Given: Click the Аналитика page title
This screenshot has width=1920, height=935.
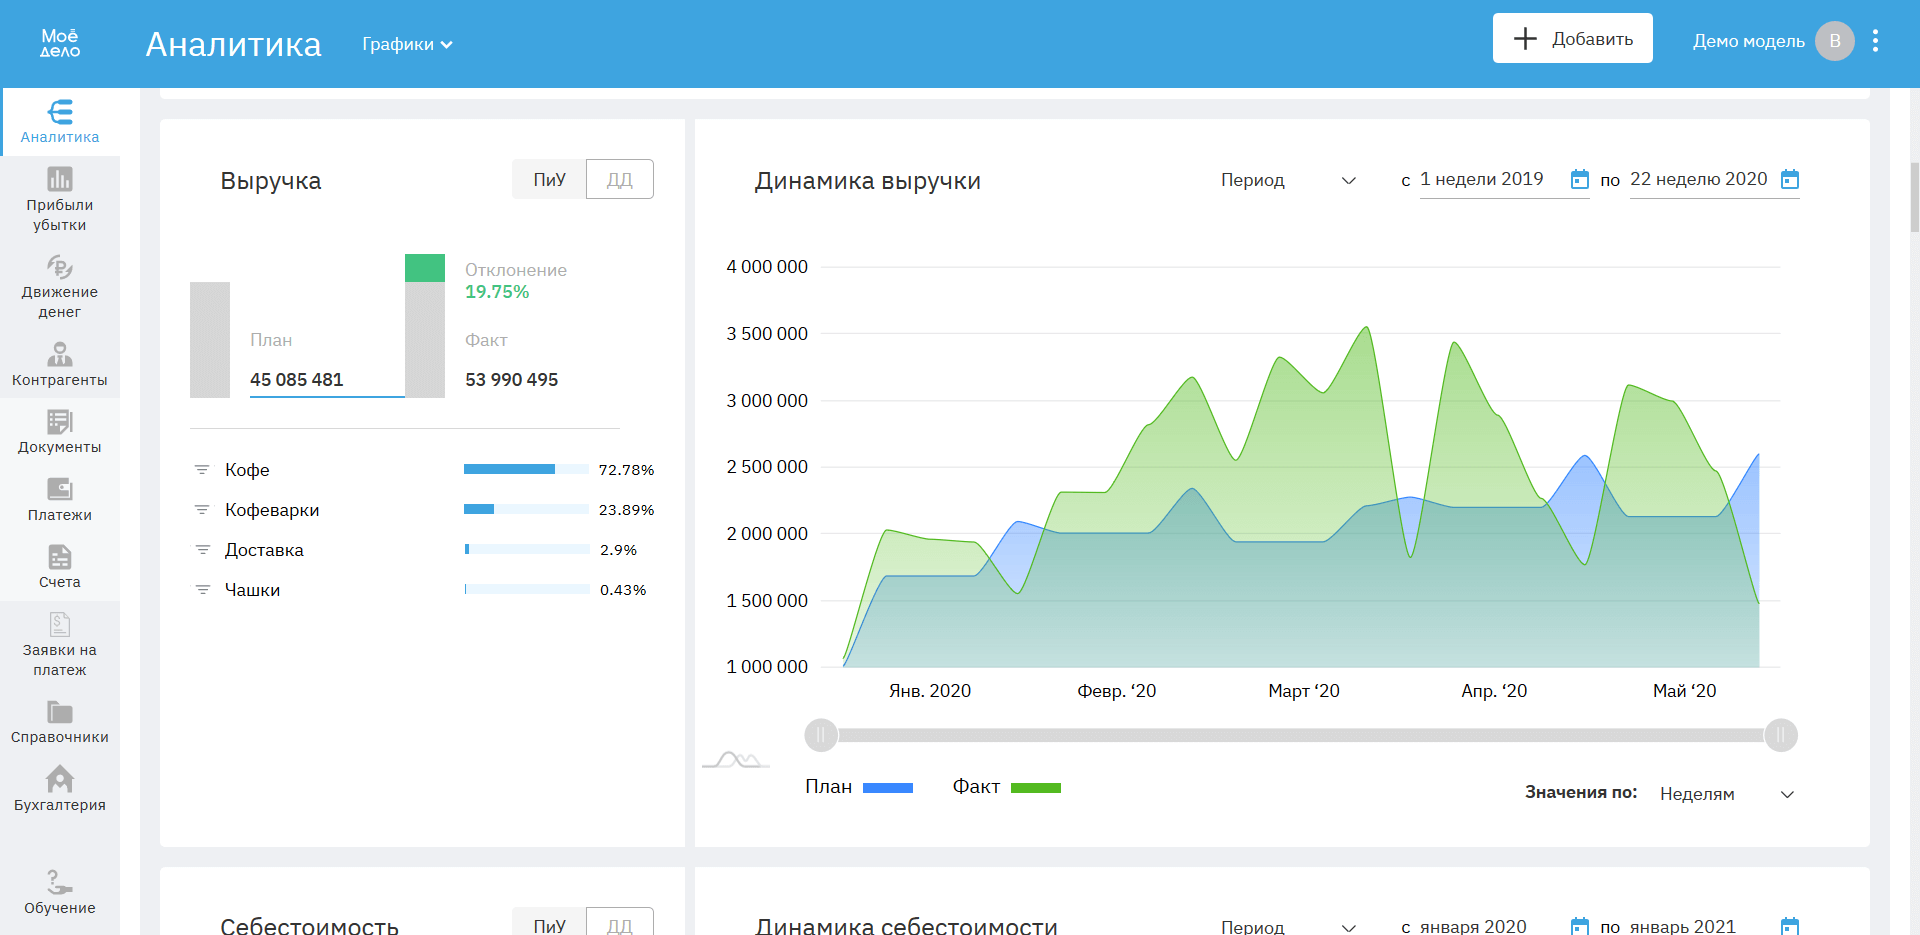Looking at the screenshot, I should click(x=233, y=44).
